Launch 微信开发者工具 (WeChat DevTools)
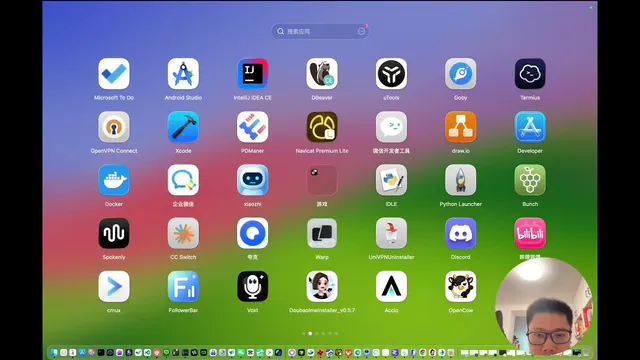The image size is (640, 360). (391, 127)
